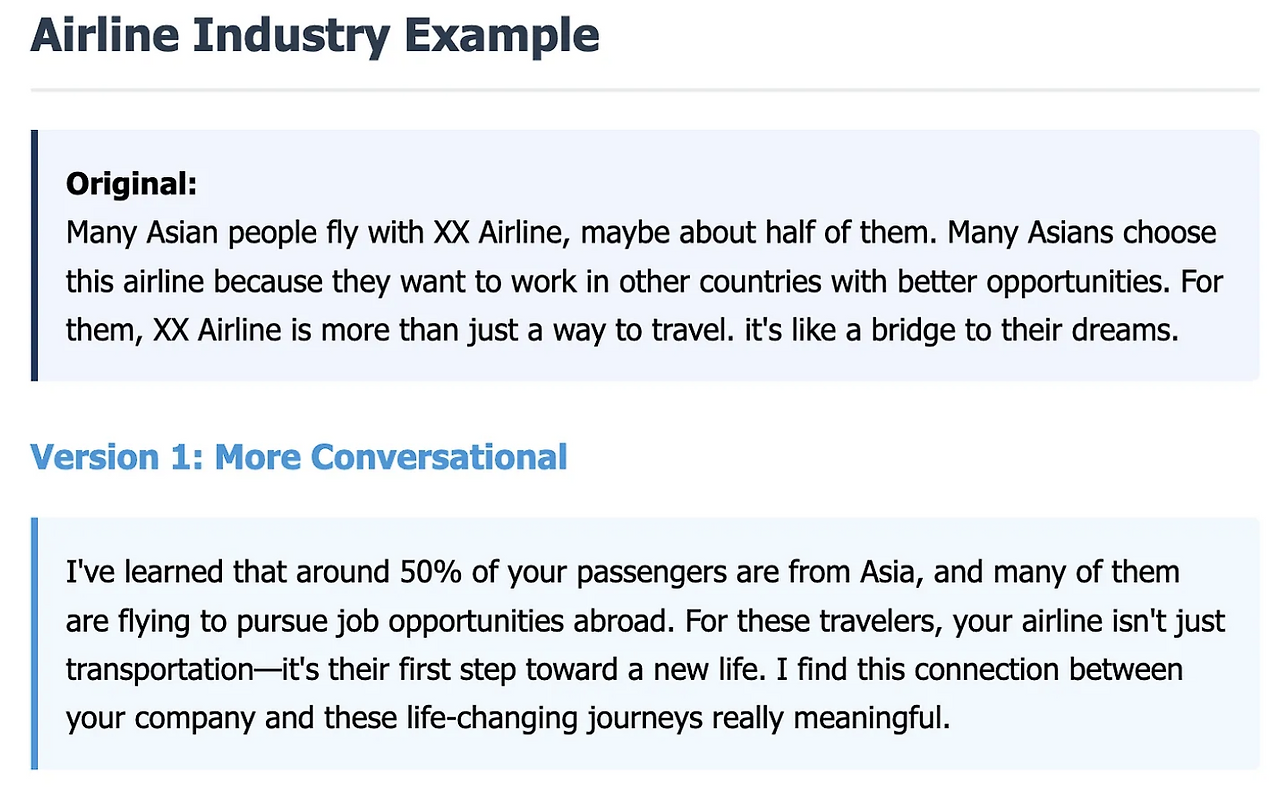Click "Many Asians choose" in the Original paragraph
1280x793 pixels.
[x=1082, y=234]
